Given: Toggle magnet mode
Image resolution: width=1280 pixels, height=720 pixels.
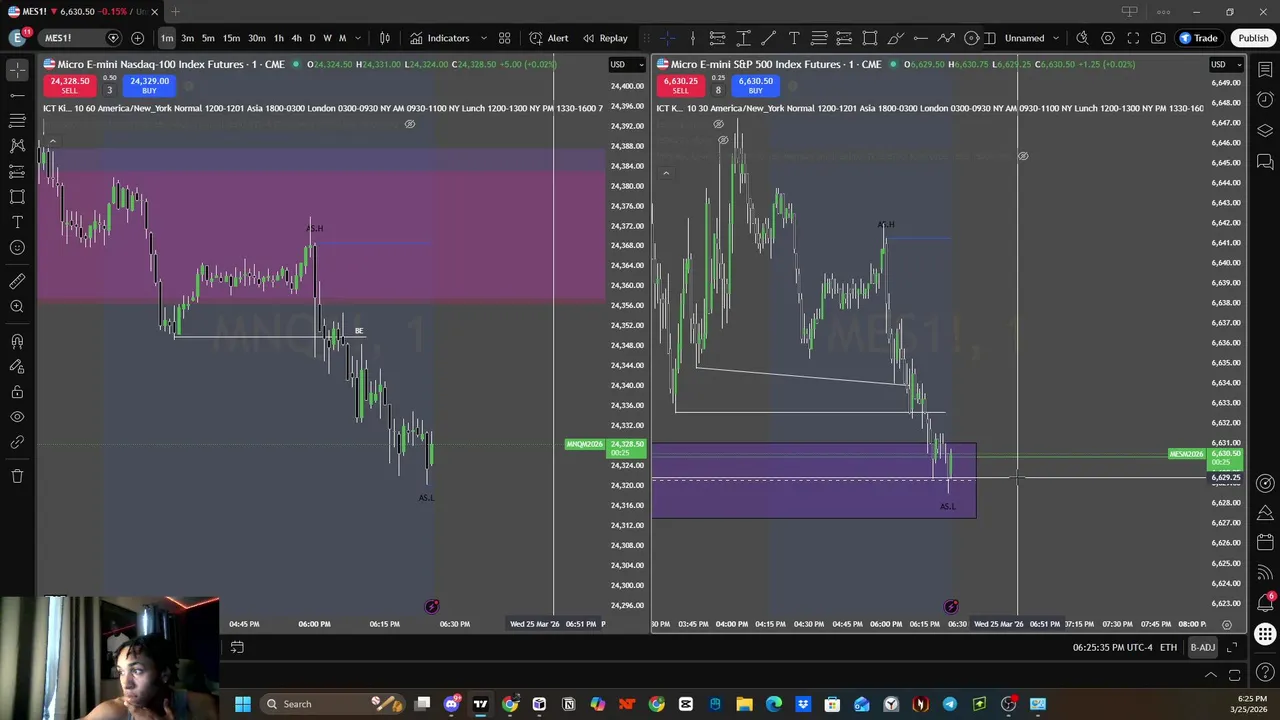Looking at the screenshot, I should [x=17, y=341].
